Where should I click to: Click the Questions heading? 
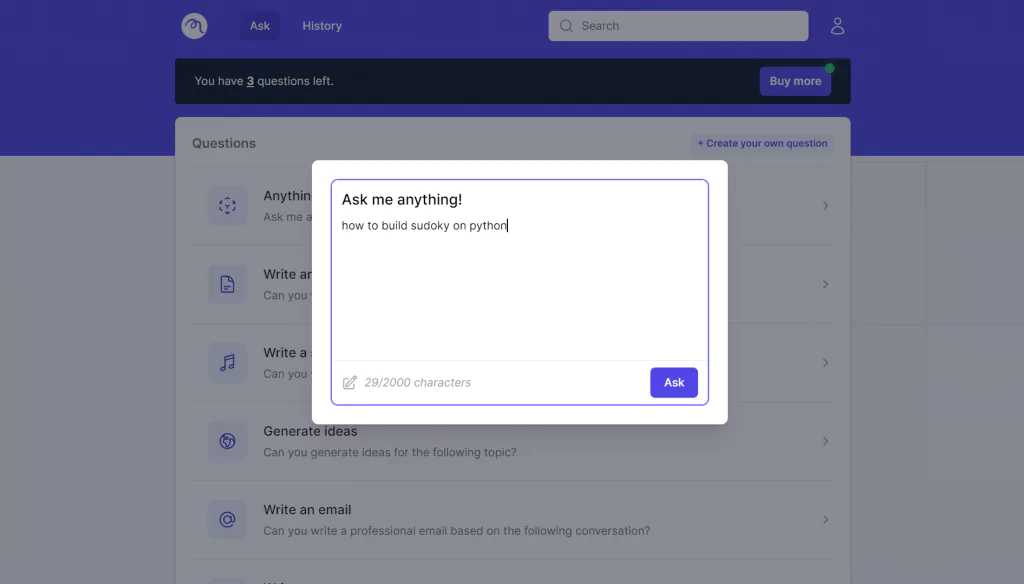(x=223, y=143)
